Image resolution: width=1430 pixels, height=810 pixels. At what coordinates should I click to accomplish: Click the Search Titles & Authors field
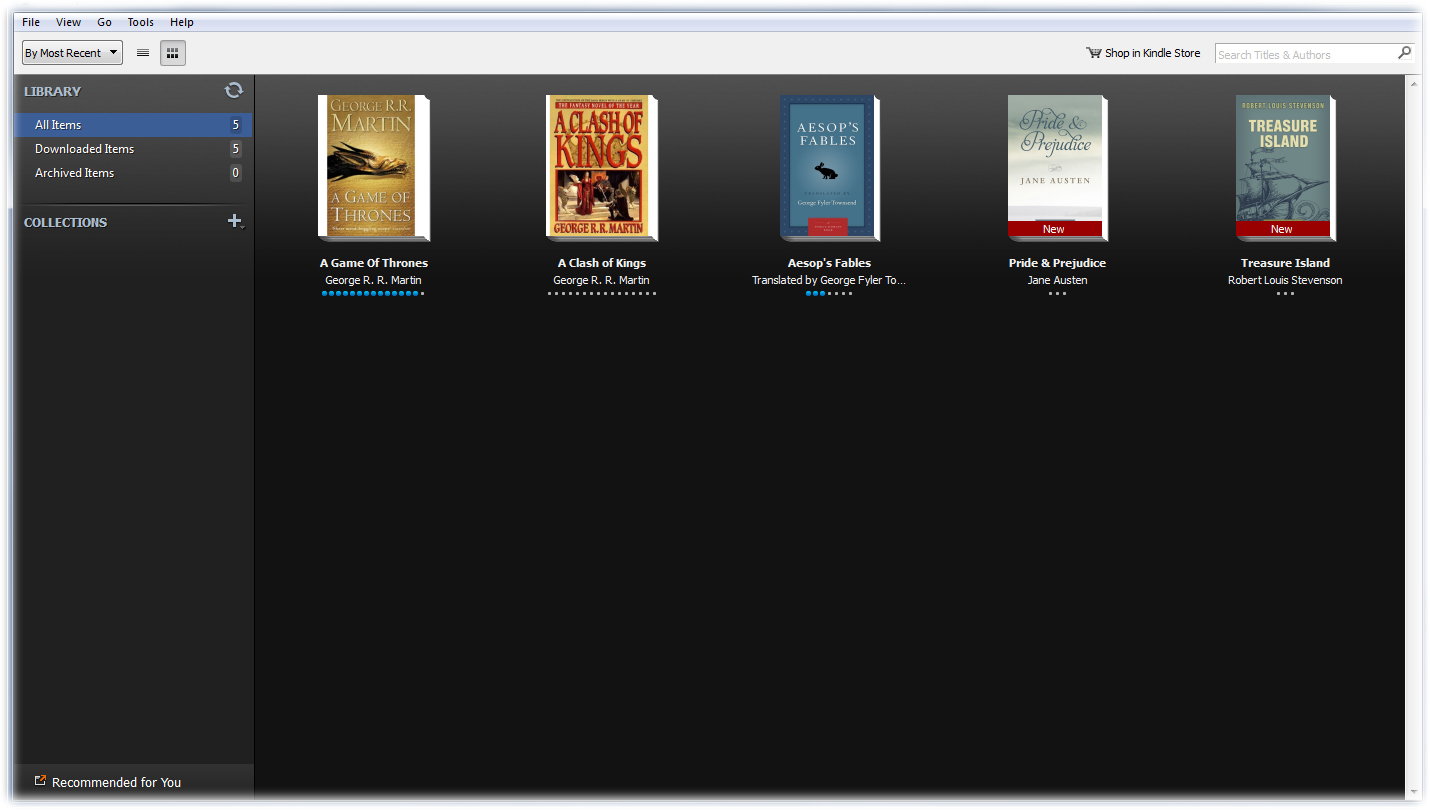1305,54
